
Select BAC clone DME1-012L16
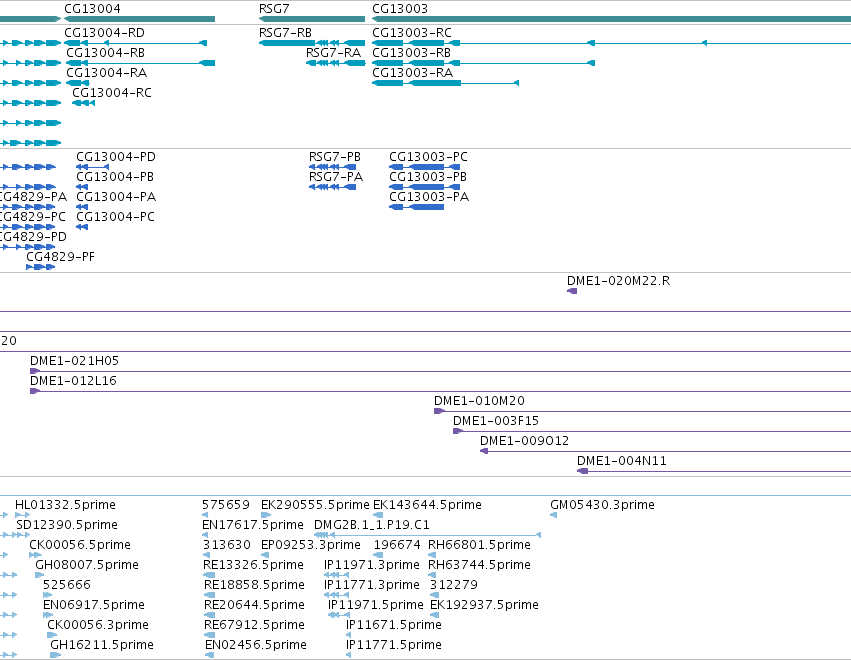click(440, 391)
